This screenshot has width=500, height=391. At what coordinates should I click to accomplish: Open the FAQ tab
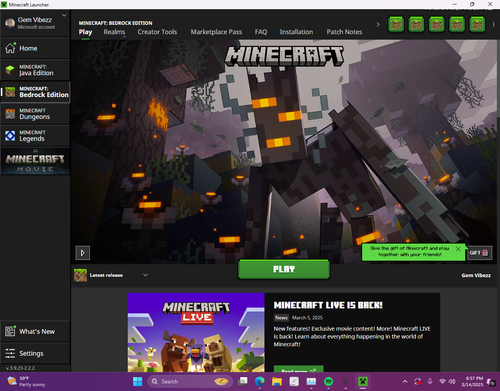261,32
